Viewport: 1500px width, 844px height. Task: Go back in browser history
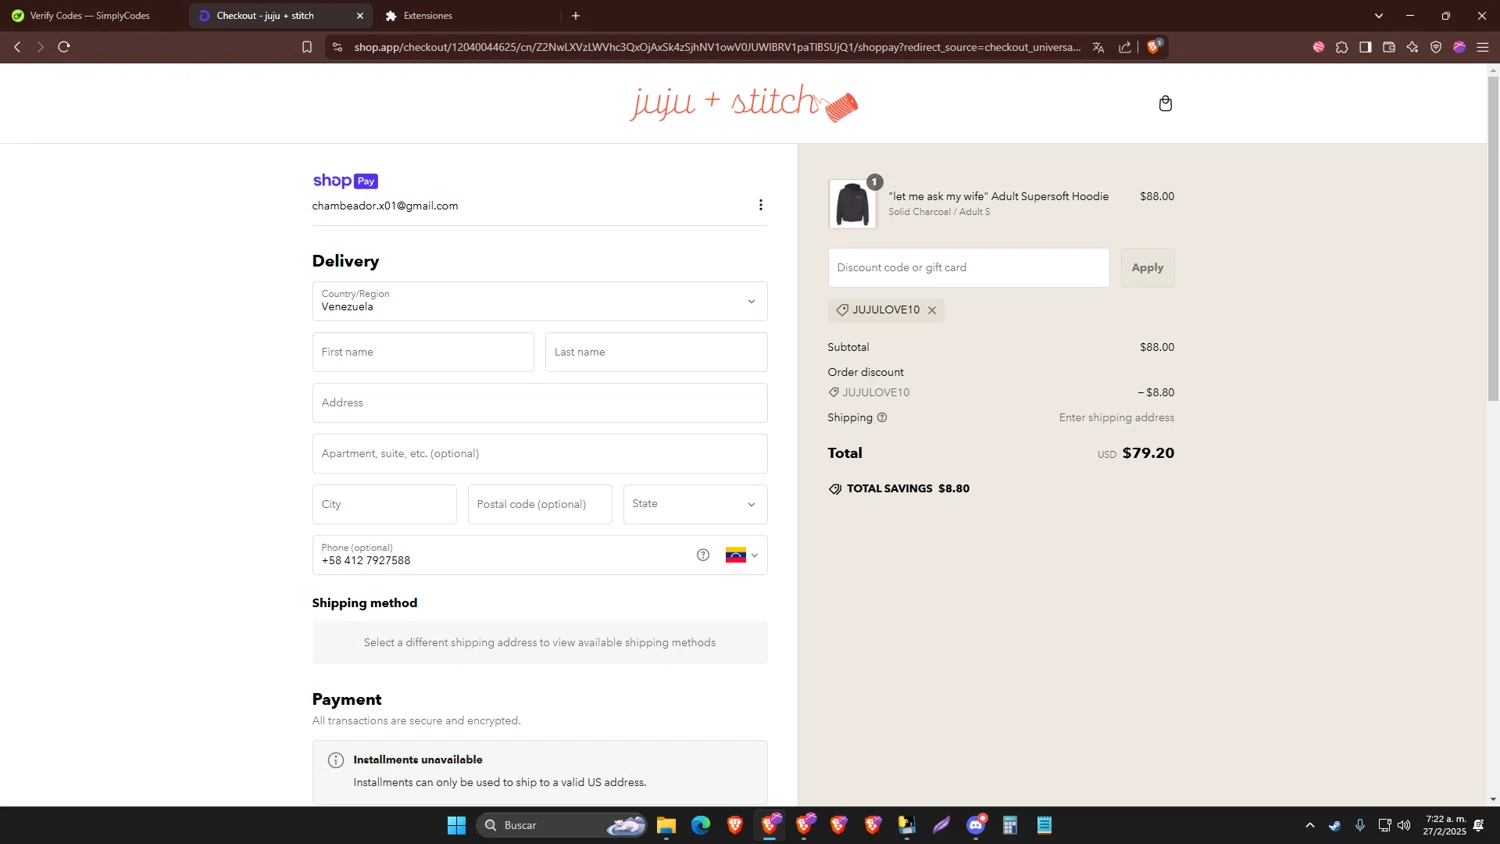17,47
